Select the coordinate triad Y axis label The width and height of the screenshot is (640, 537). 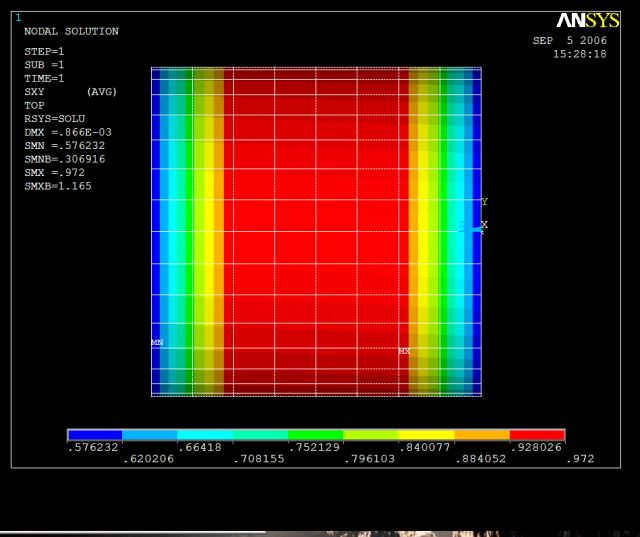click(x=485, y=202)
